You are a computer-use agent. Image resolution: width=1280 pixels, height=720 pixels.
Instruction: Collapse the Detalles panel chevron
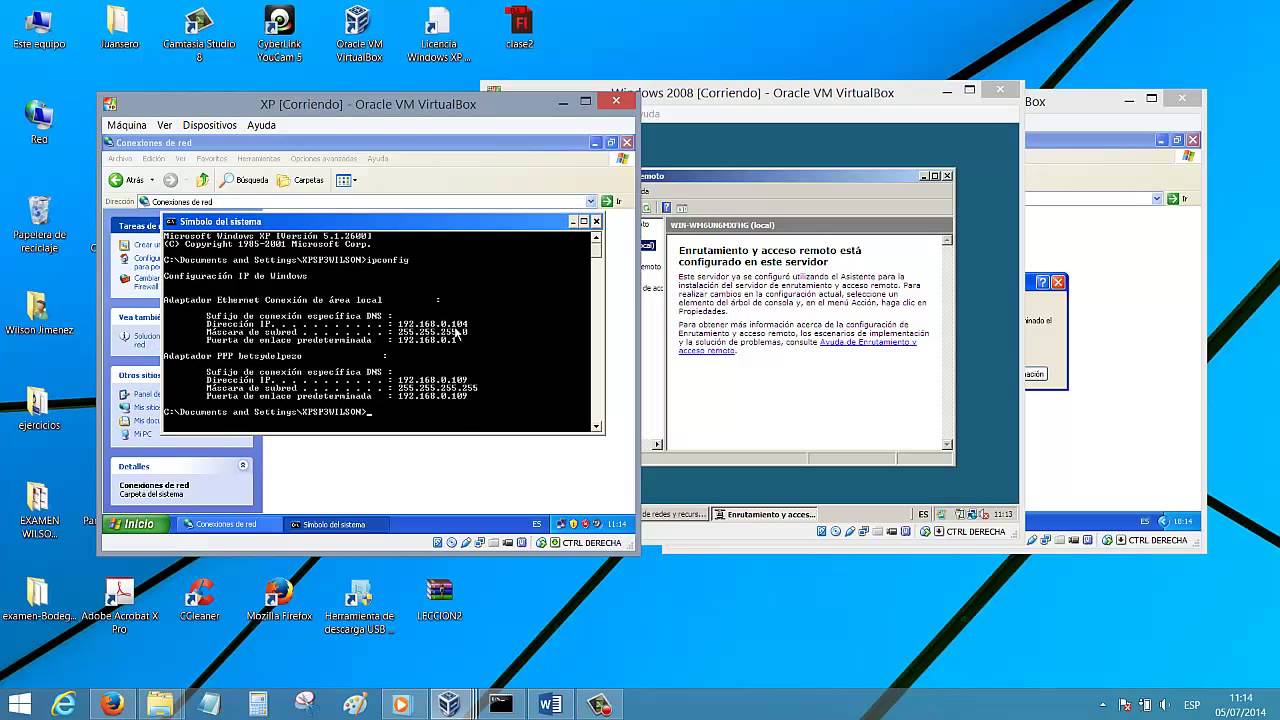coord(243,466)
